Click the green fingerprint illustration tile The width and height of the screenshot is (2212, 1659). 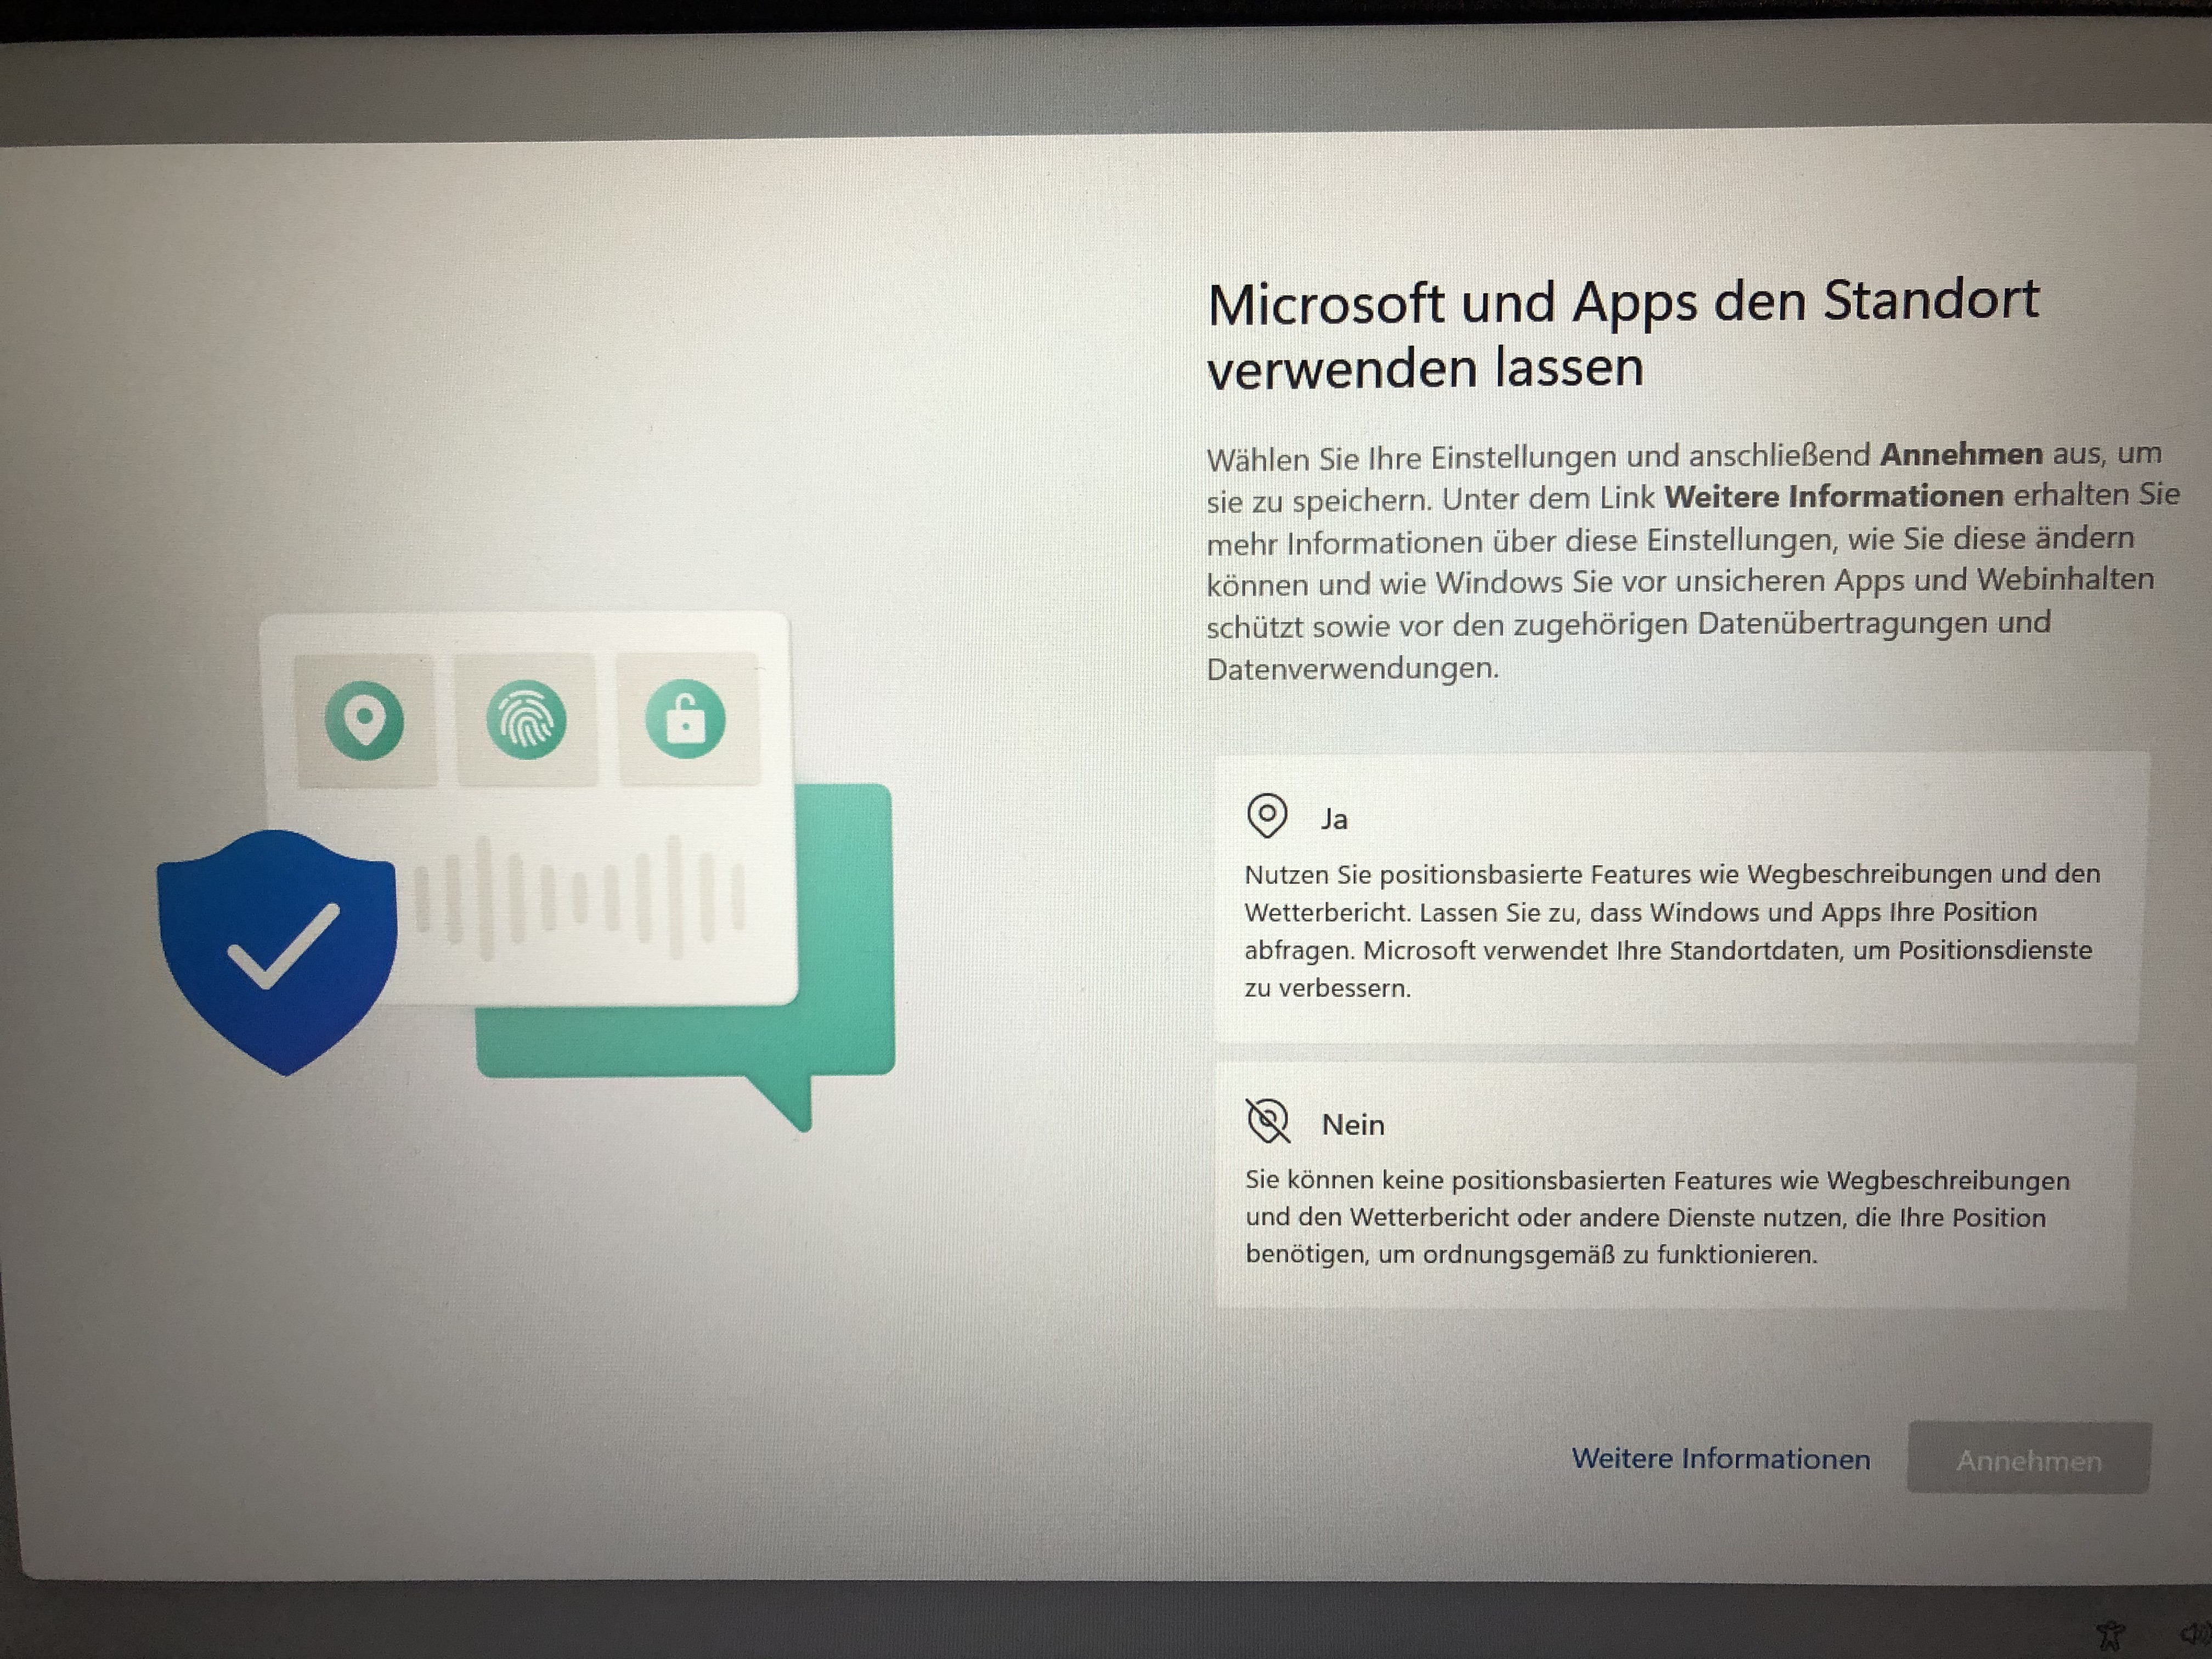(x=526, y=720)
